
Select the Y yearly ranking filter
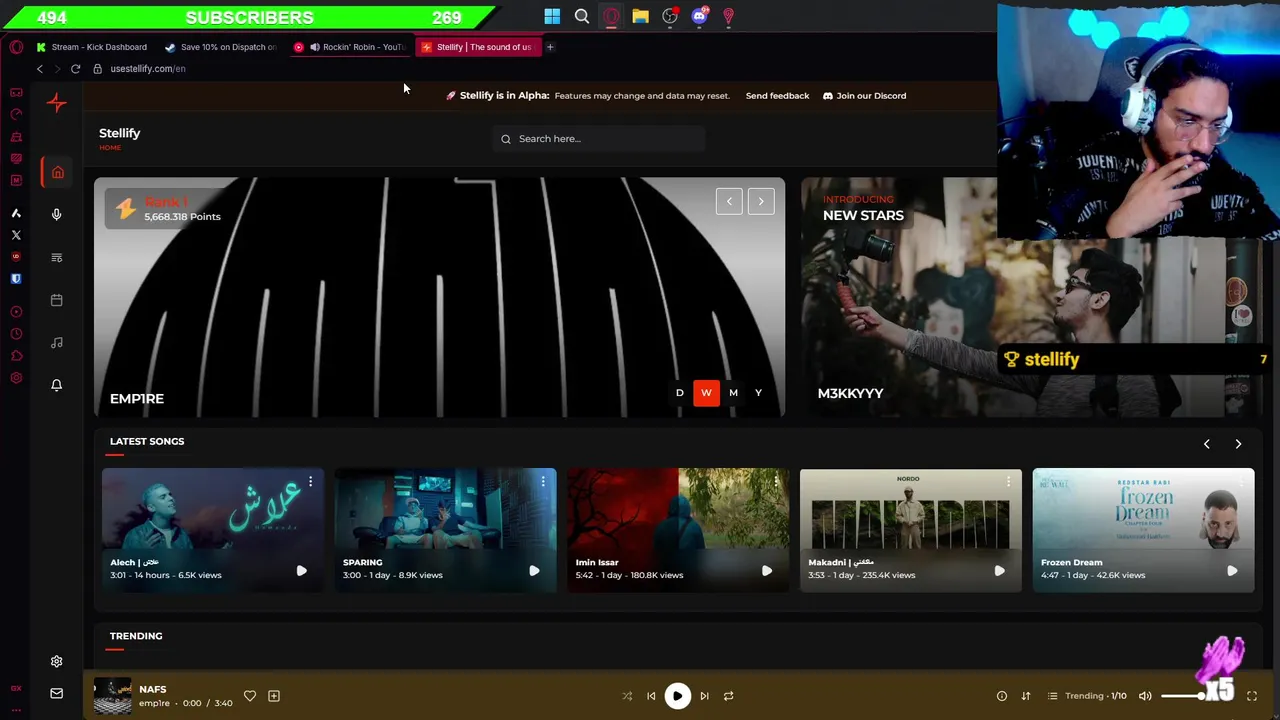758,393
